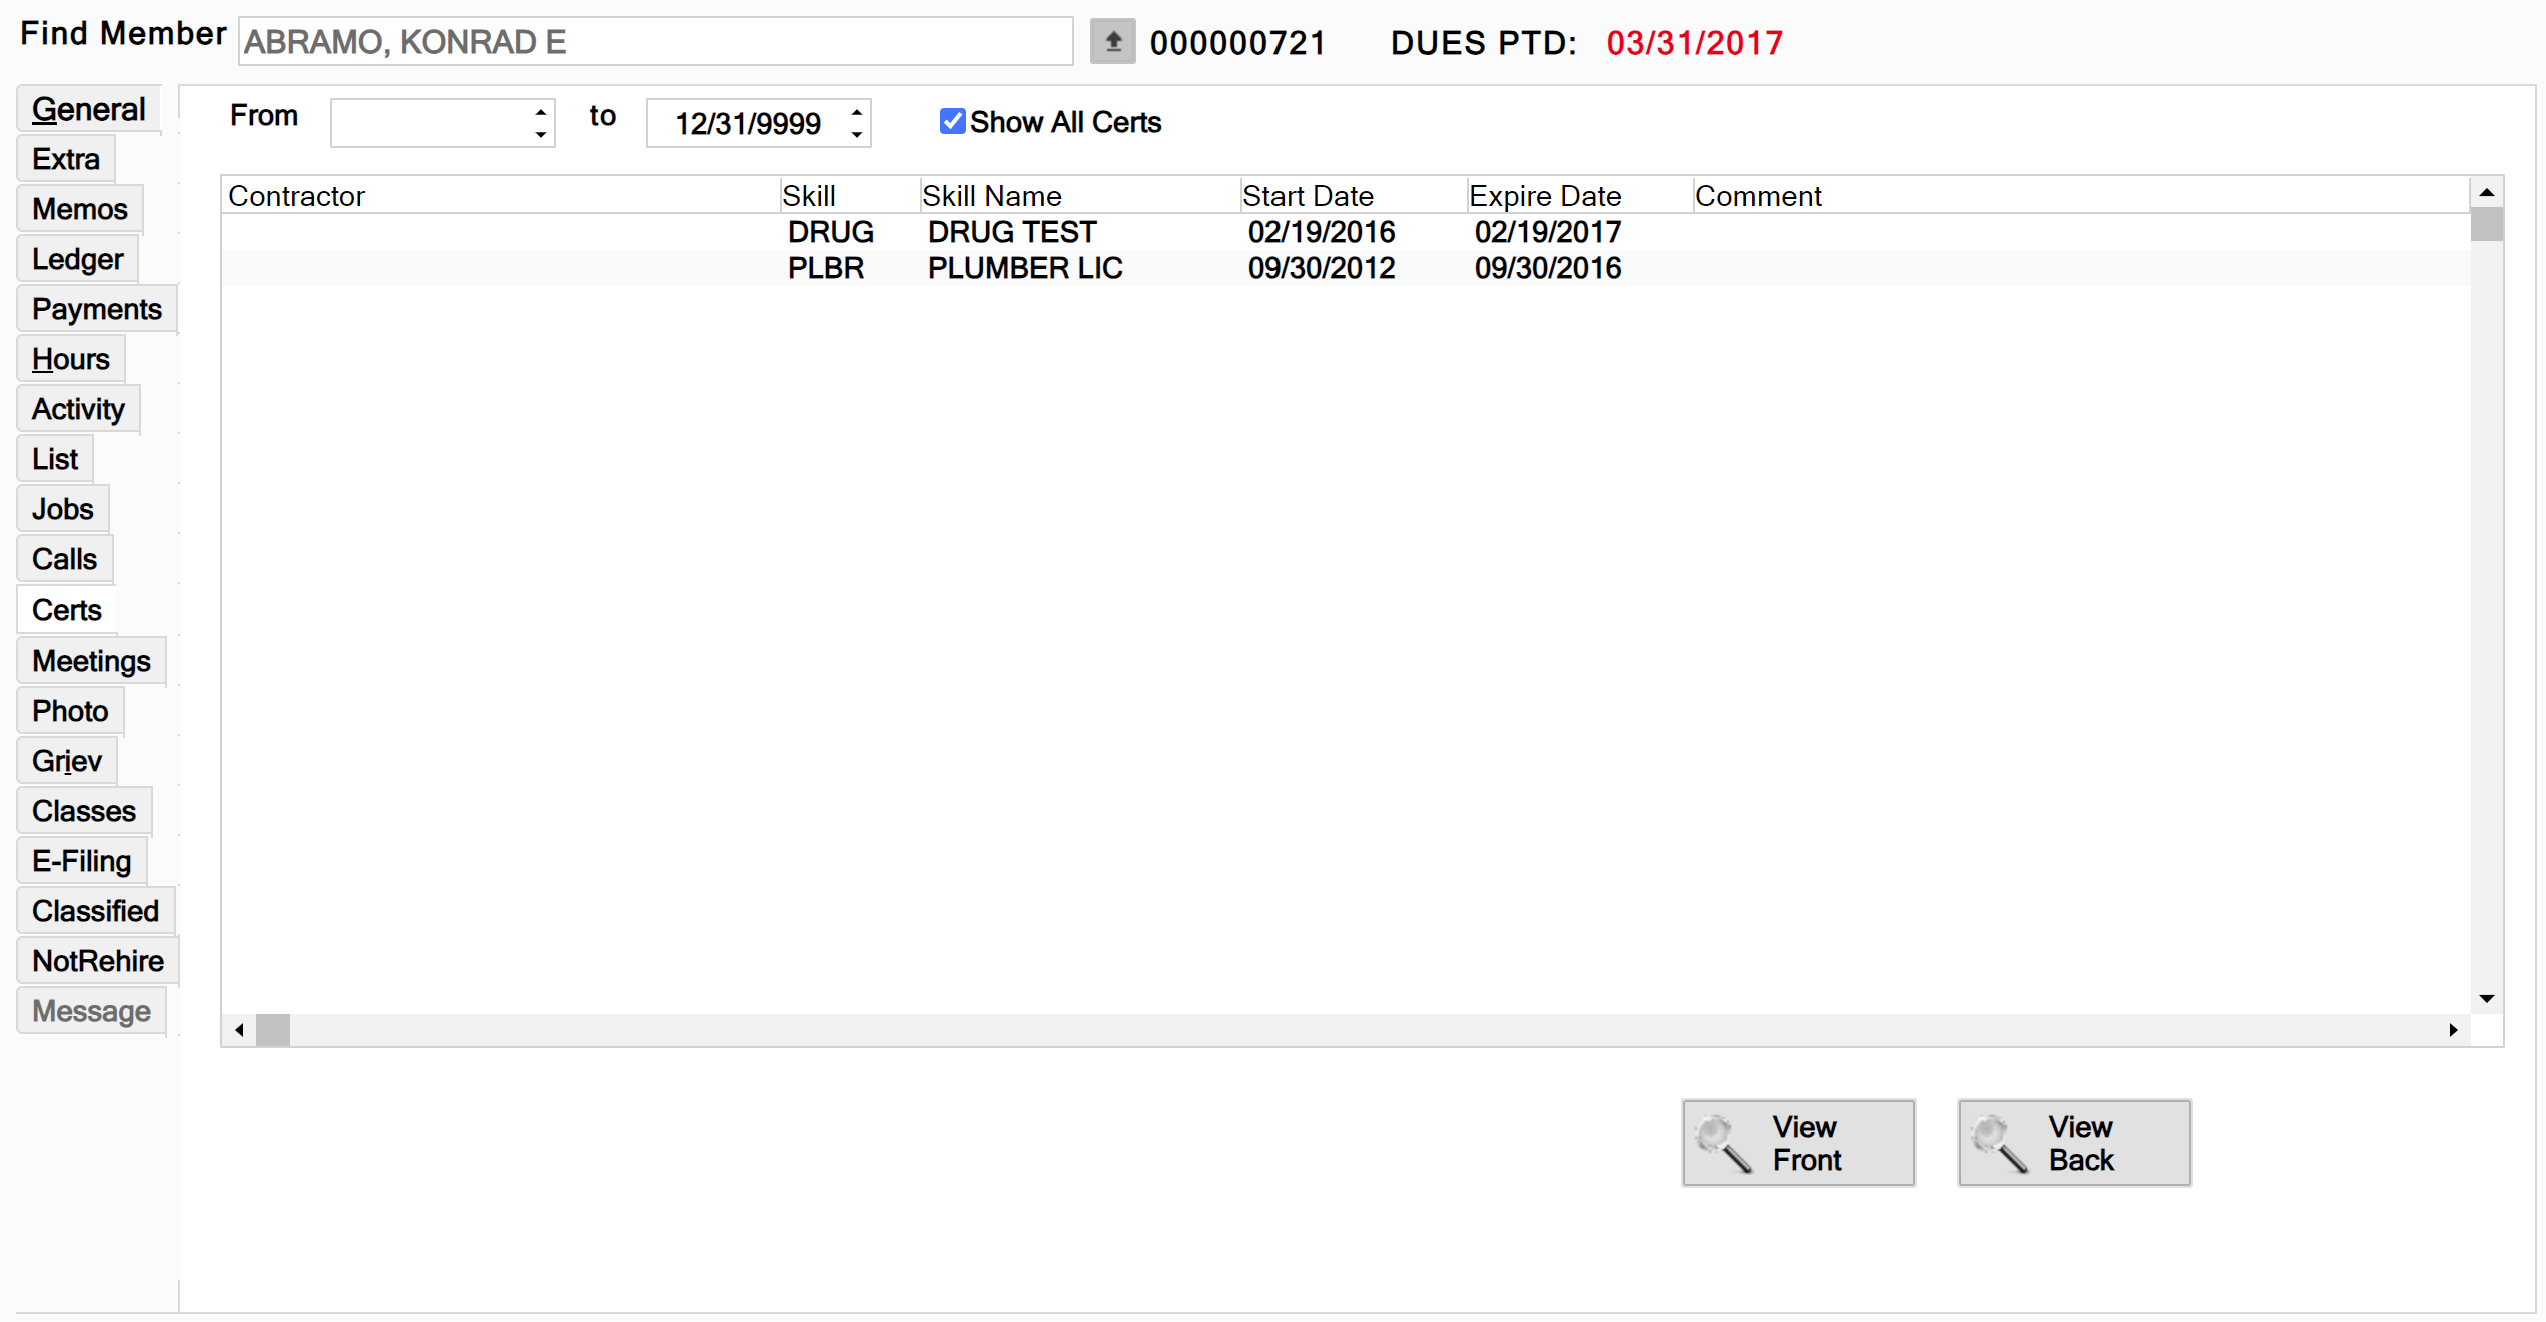The width and height of the screenshot is (2546, 1322).
Task: Click the Find Member name field
Action: coord(655,42)
